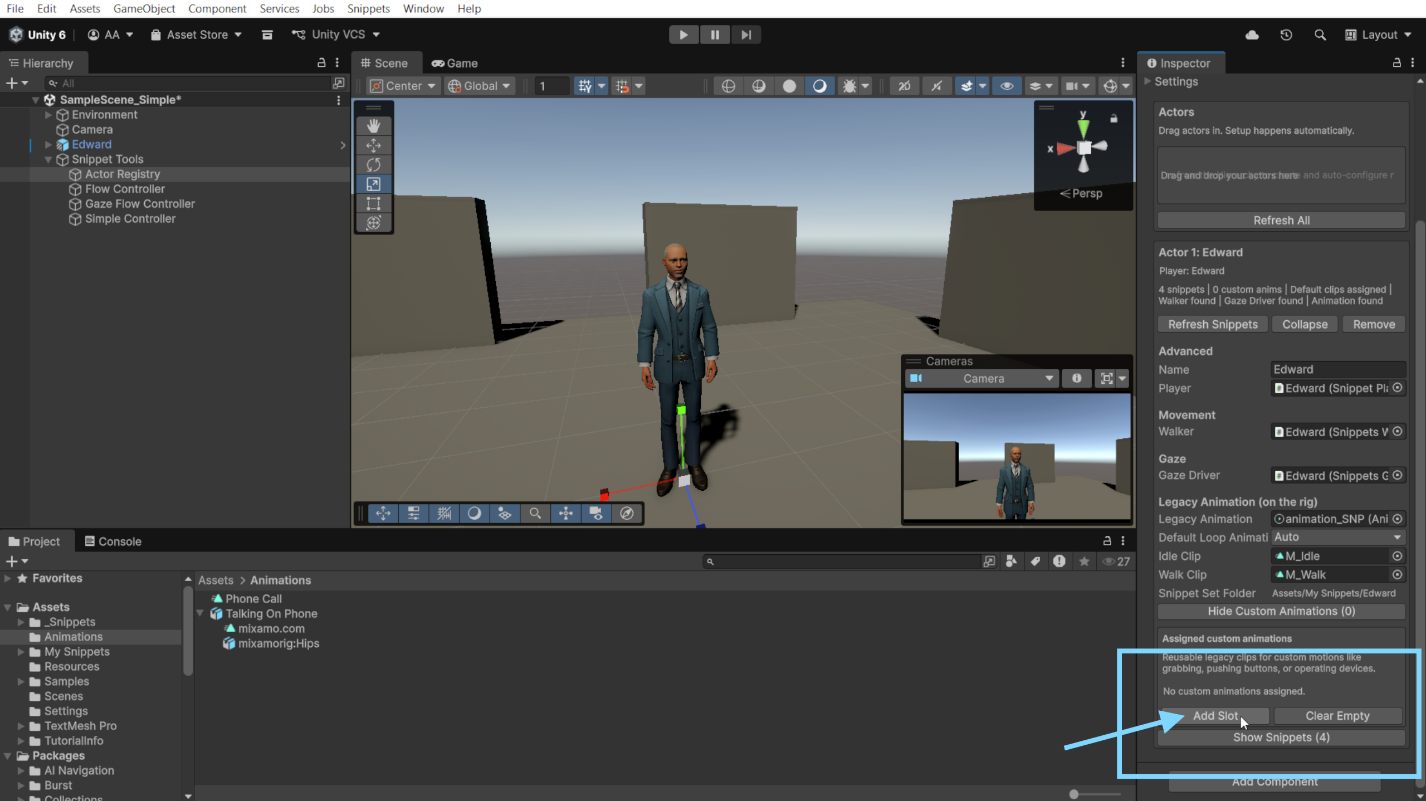Click the Name field containing Edward

coord(1338,370)
